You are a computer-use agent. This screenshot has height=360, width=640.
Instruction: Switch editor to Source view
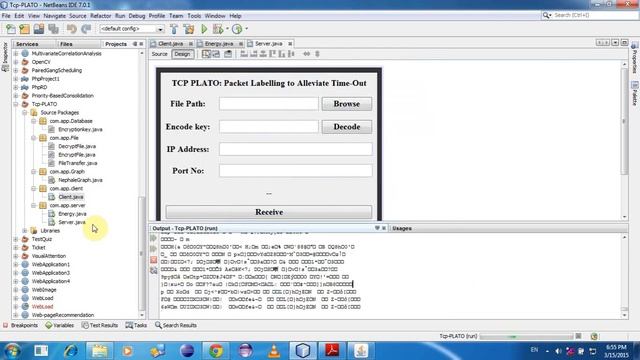tap(160, 54)
